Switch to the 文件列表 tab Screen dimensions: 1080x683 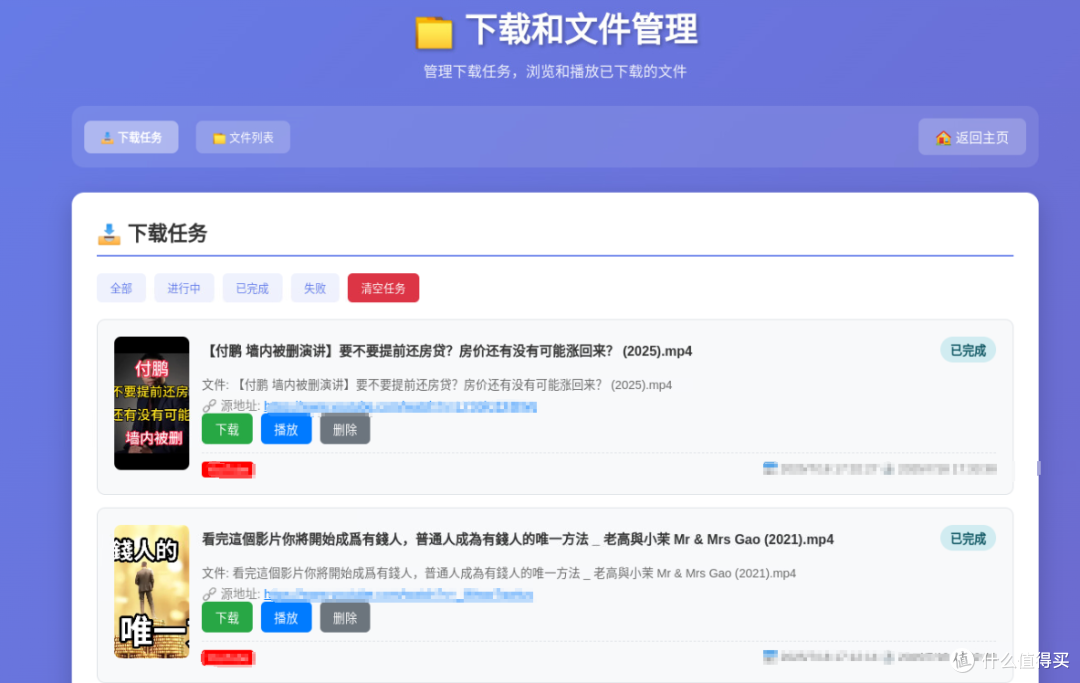click(242, 137)
